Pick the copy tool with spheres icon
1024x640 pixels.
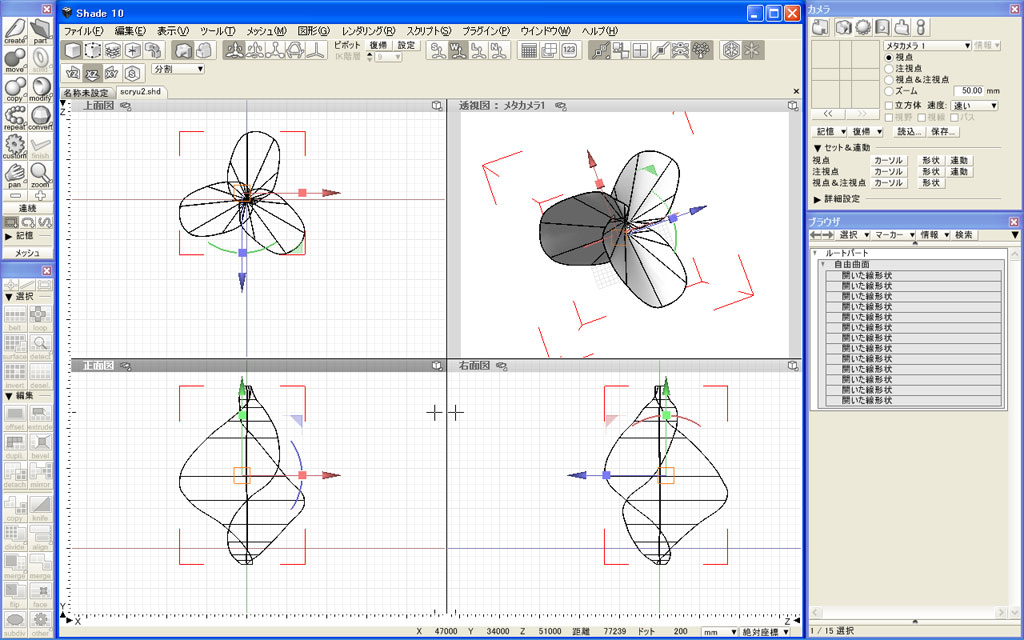[15, 89]
